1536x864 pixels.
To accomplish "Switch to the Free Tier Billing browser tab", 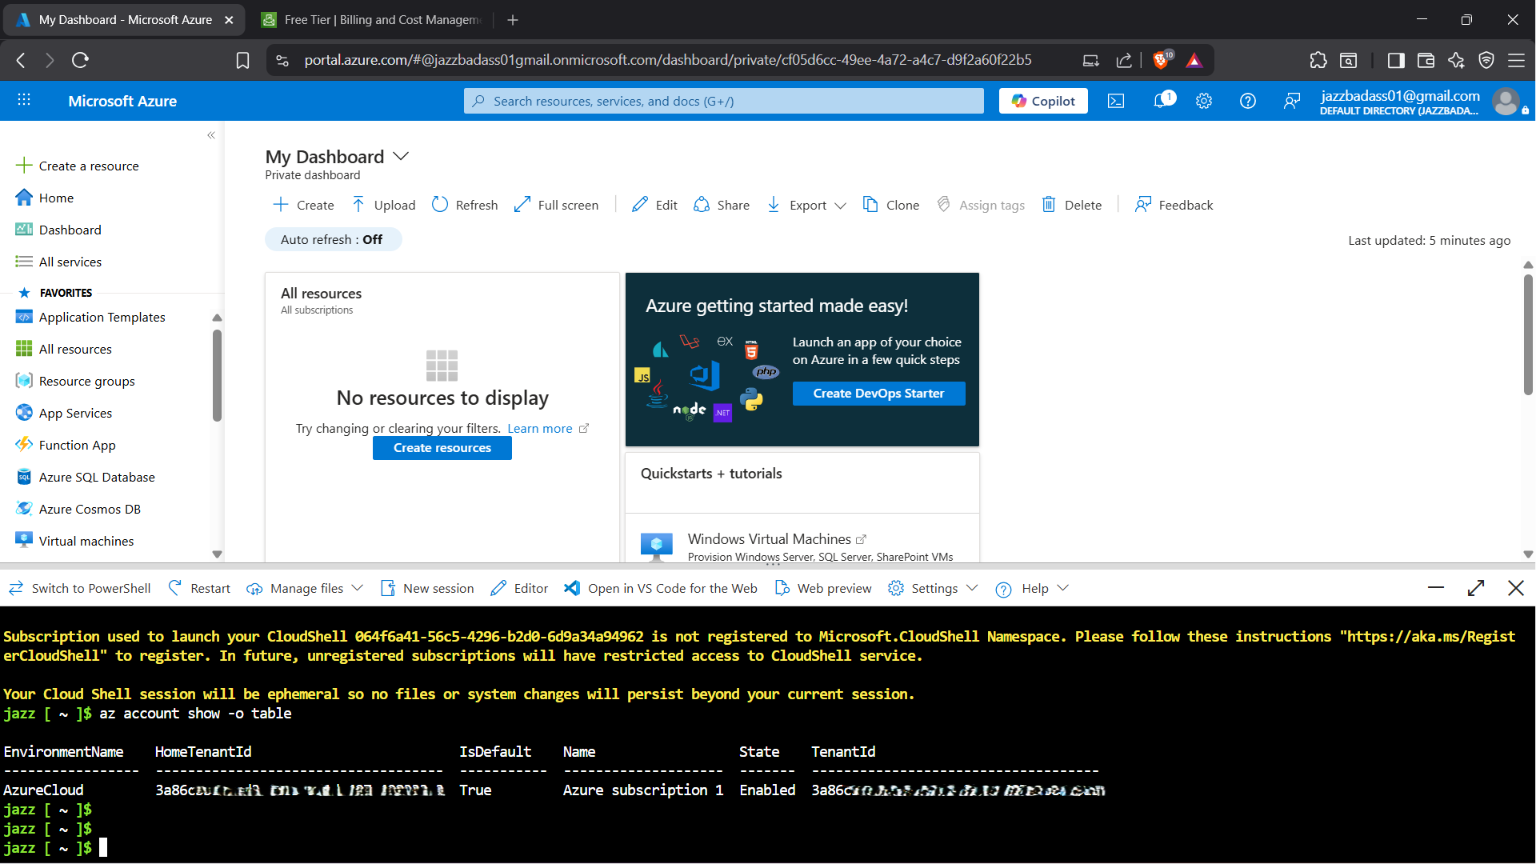I will [371, 19].
